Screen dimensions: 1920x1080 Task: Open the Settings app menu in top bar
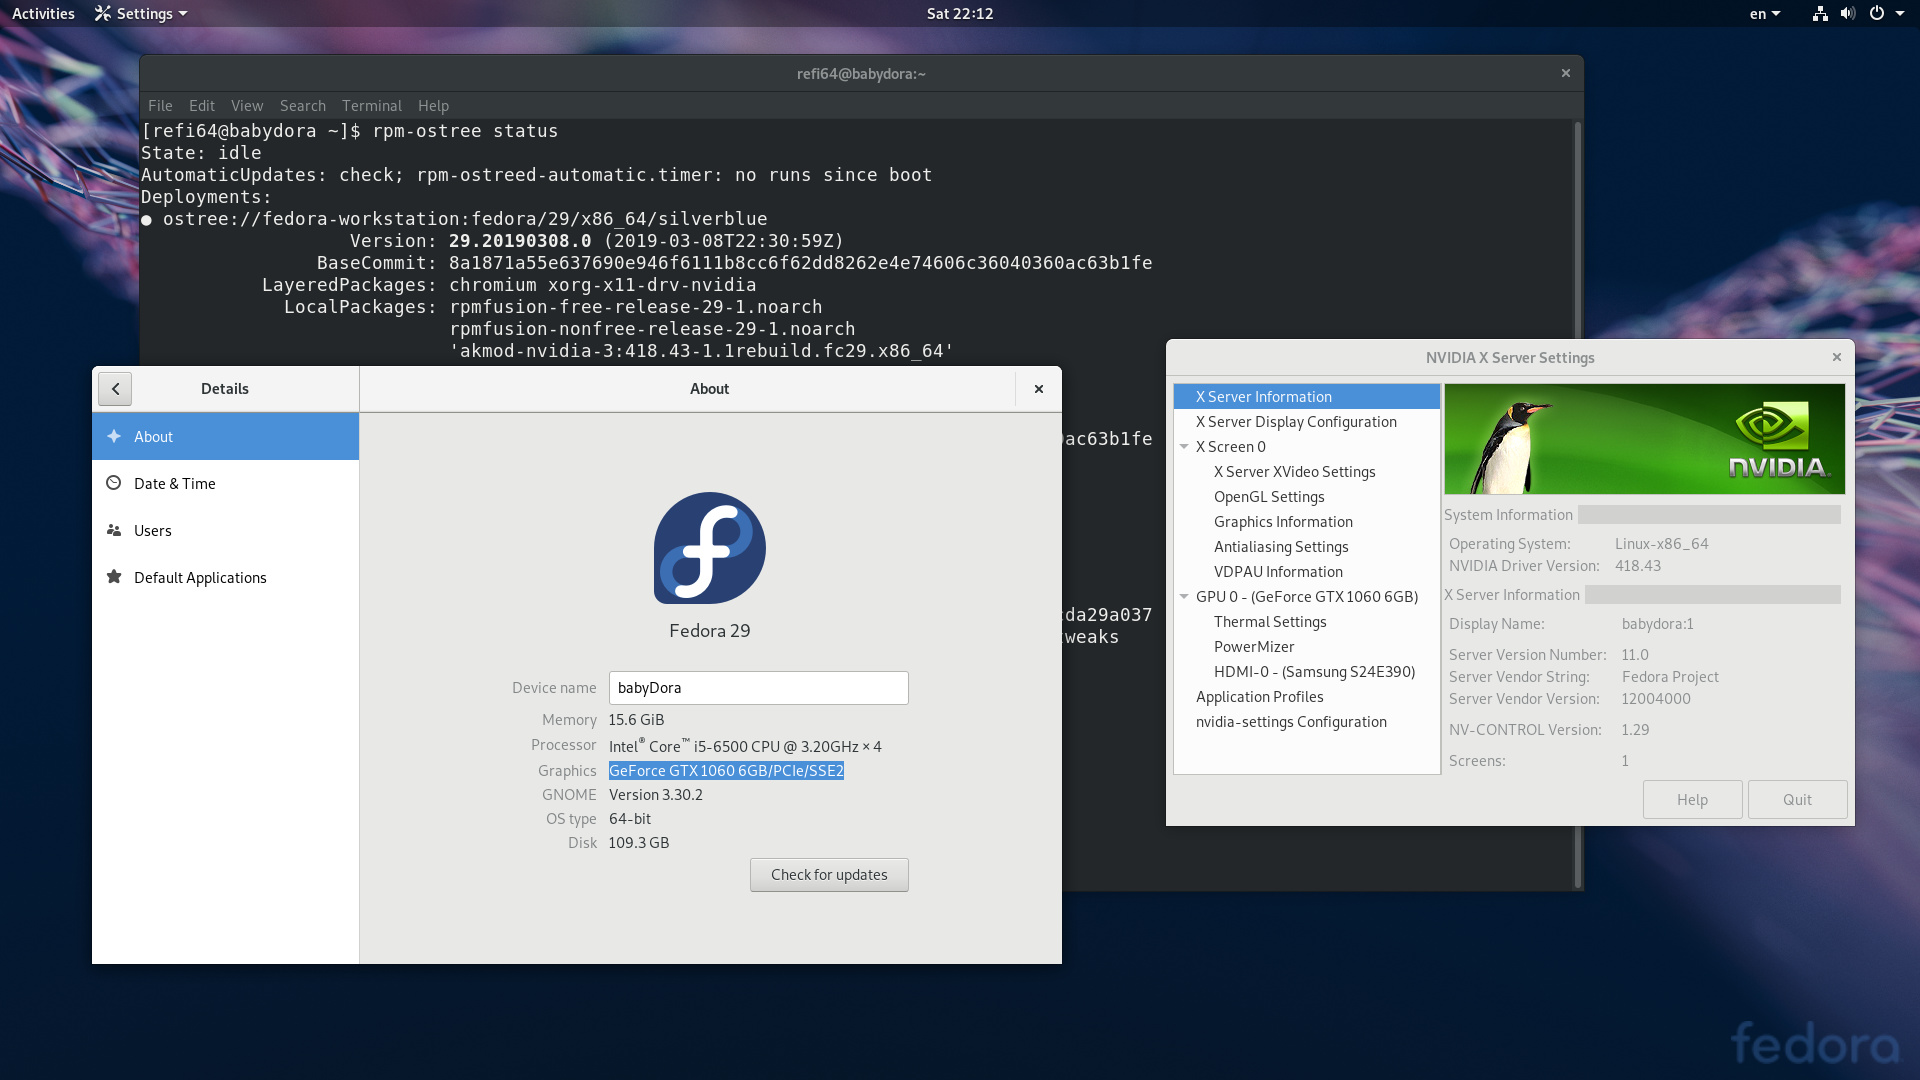pyautogui.click(x=141, y=14)
